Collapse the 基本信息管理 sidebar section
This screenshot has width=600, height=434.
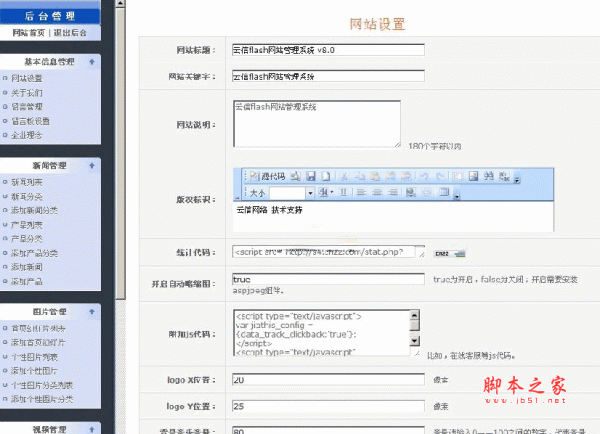pos(92,62)
